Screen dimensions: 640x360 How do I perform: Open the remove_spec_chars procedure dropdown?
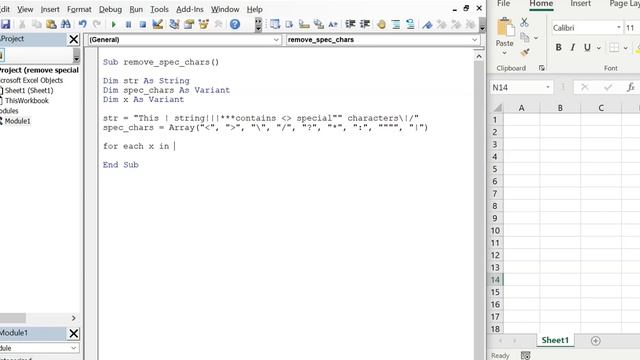[475, 40]
